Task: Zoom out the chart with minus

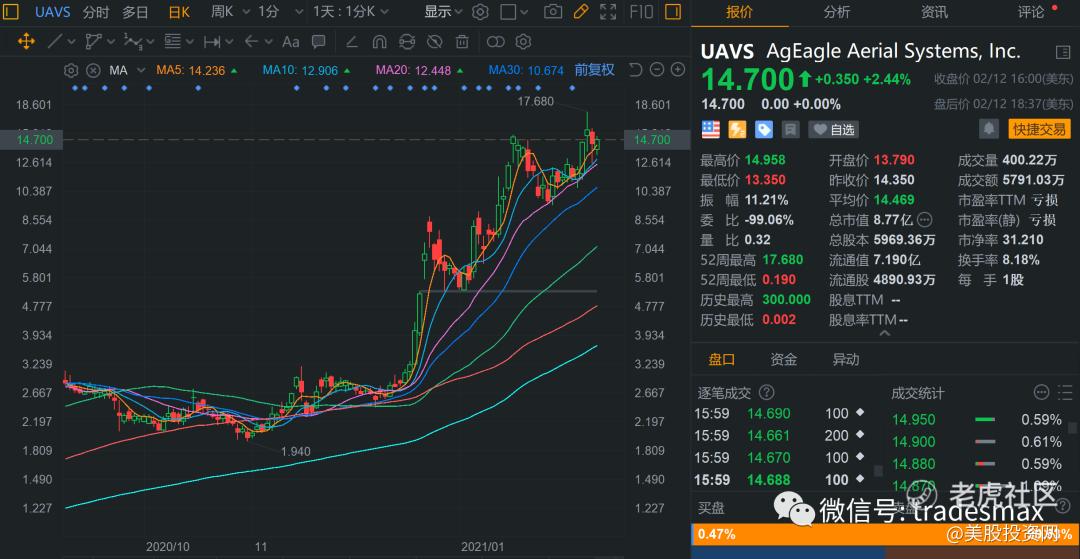Action: 657,70
